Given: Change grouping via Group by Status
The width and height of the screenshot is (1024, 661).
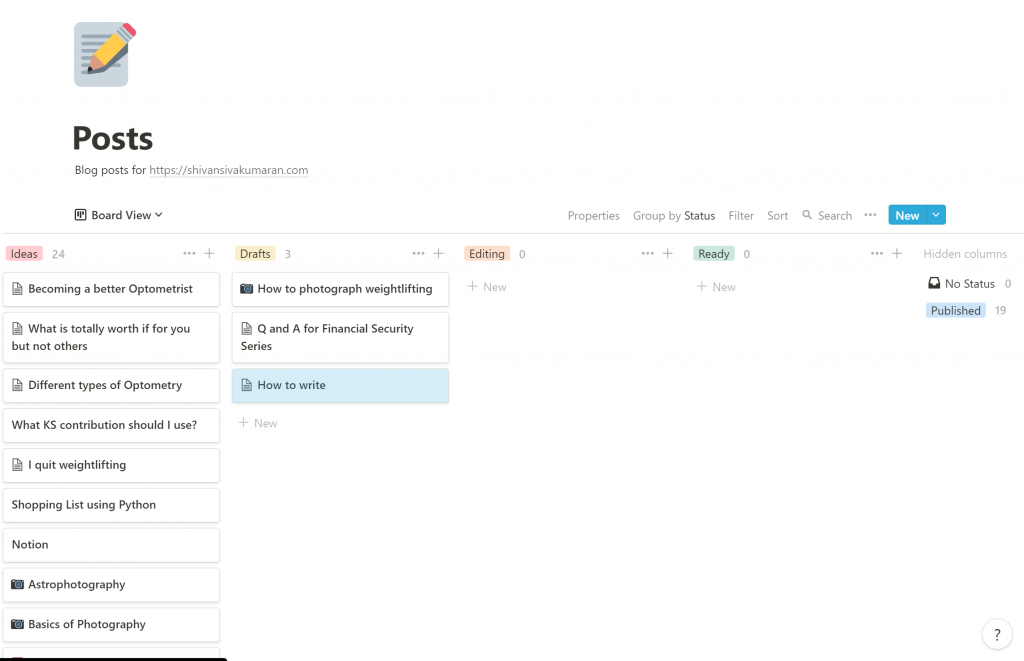Looking at the screenshot, I should coord(674,215).
